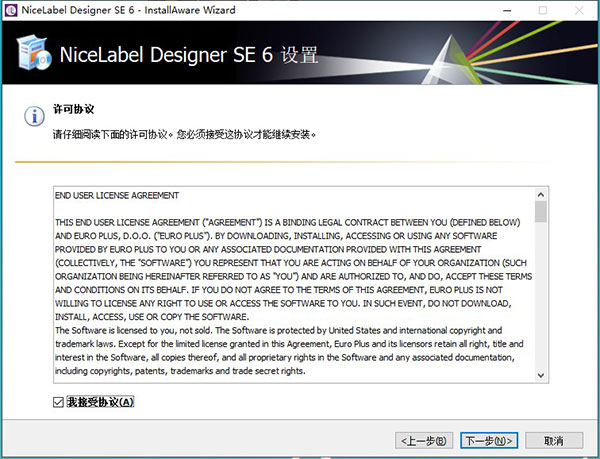Click the END USER LICENSE AGREEMENT heading
The width and height of the screenshot is (600, 459).
[117, 195]
